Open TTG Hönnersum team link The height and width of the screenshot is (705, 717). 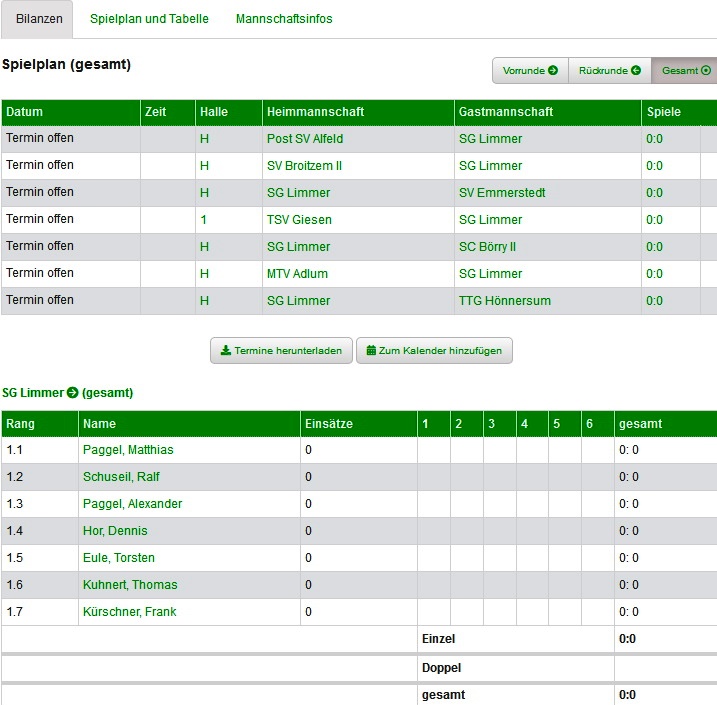(x=504, y=301)
